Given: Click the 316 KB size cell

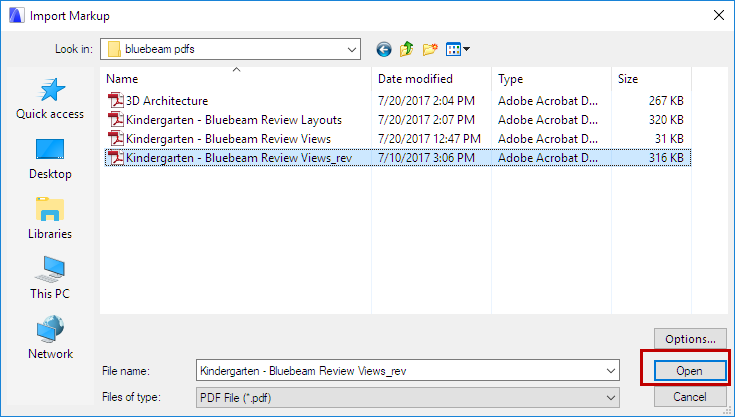Looking at the screenshot, I should (666, 158).
